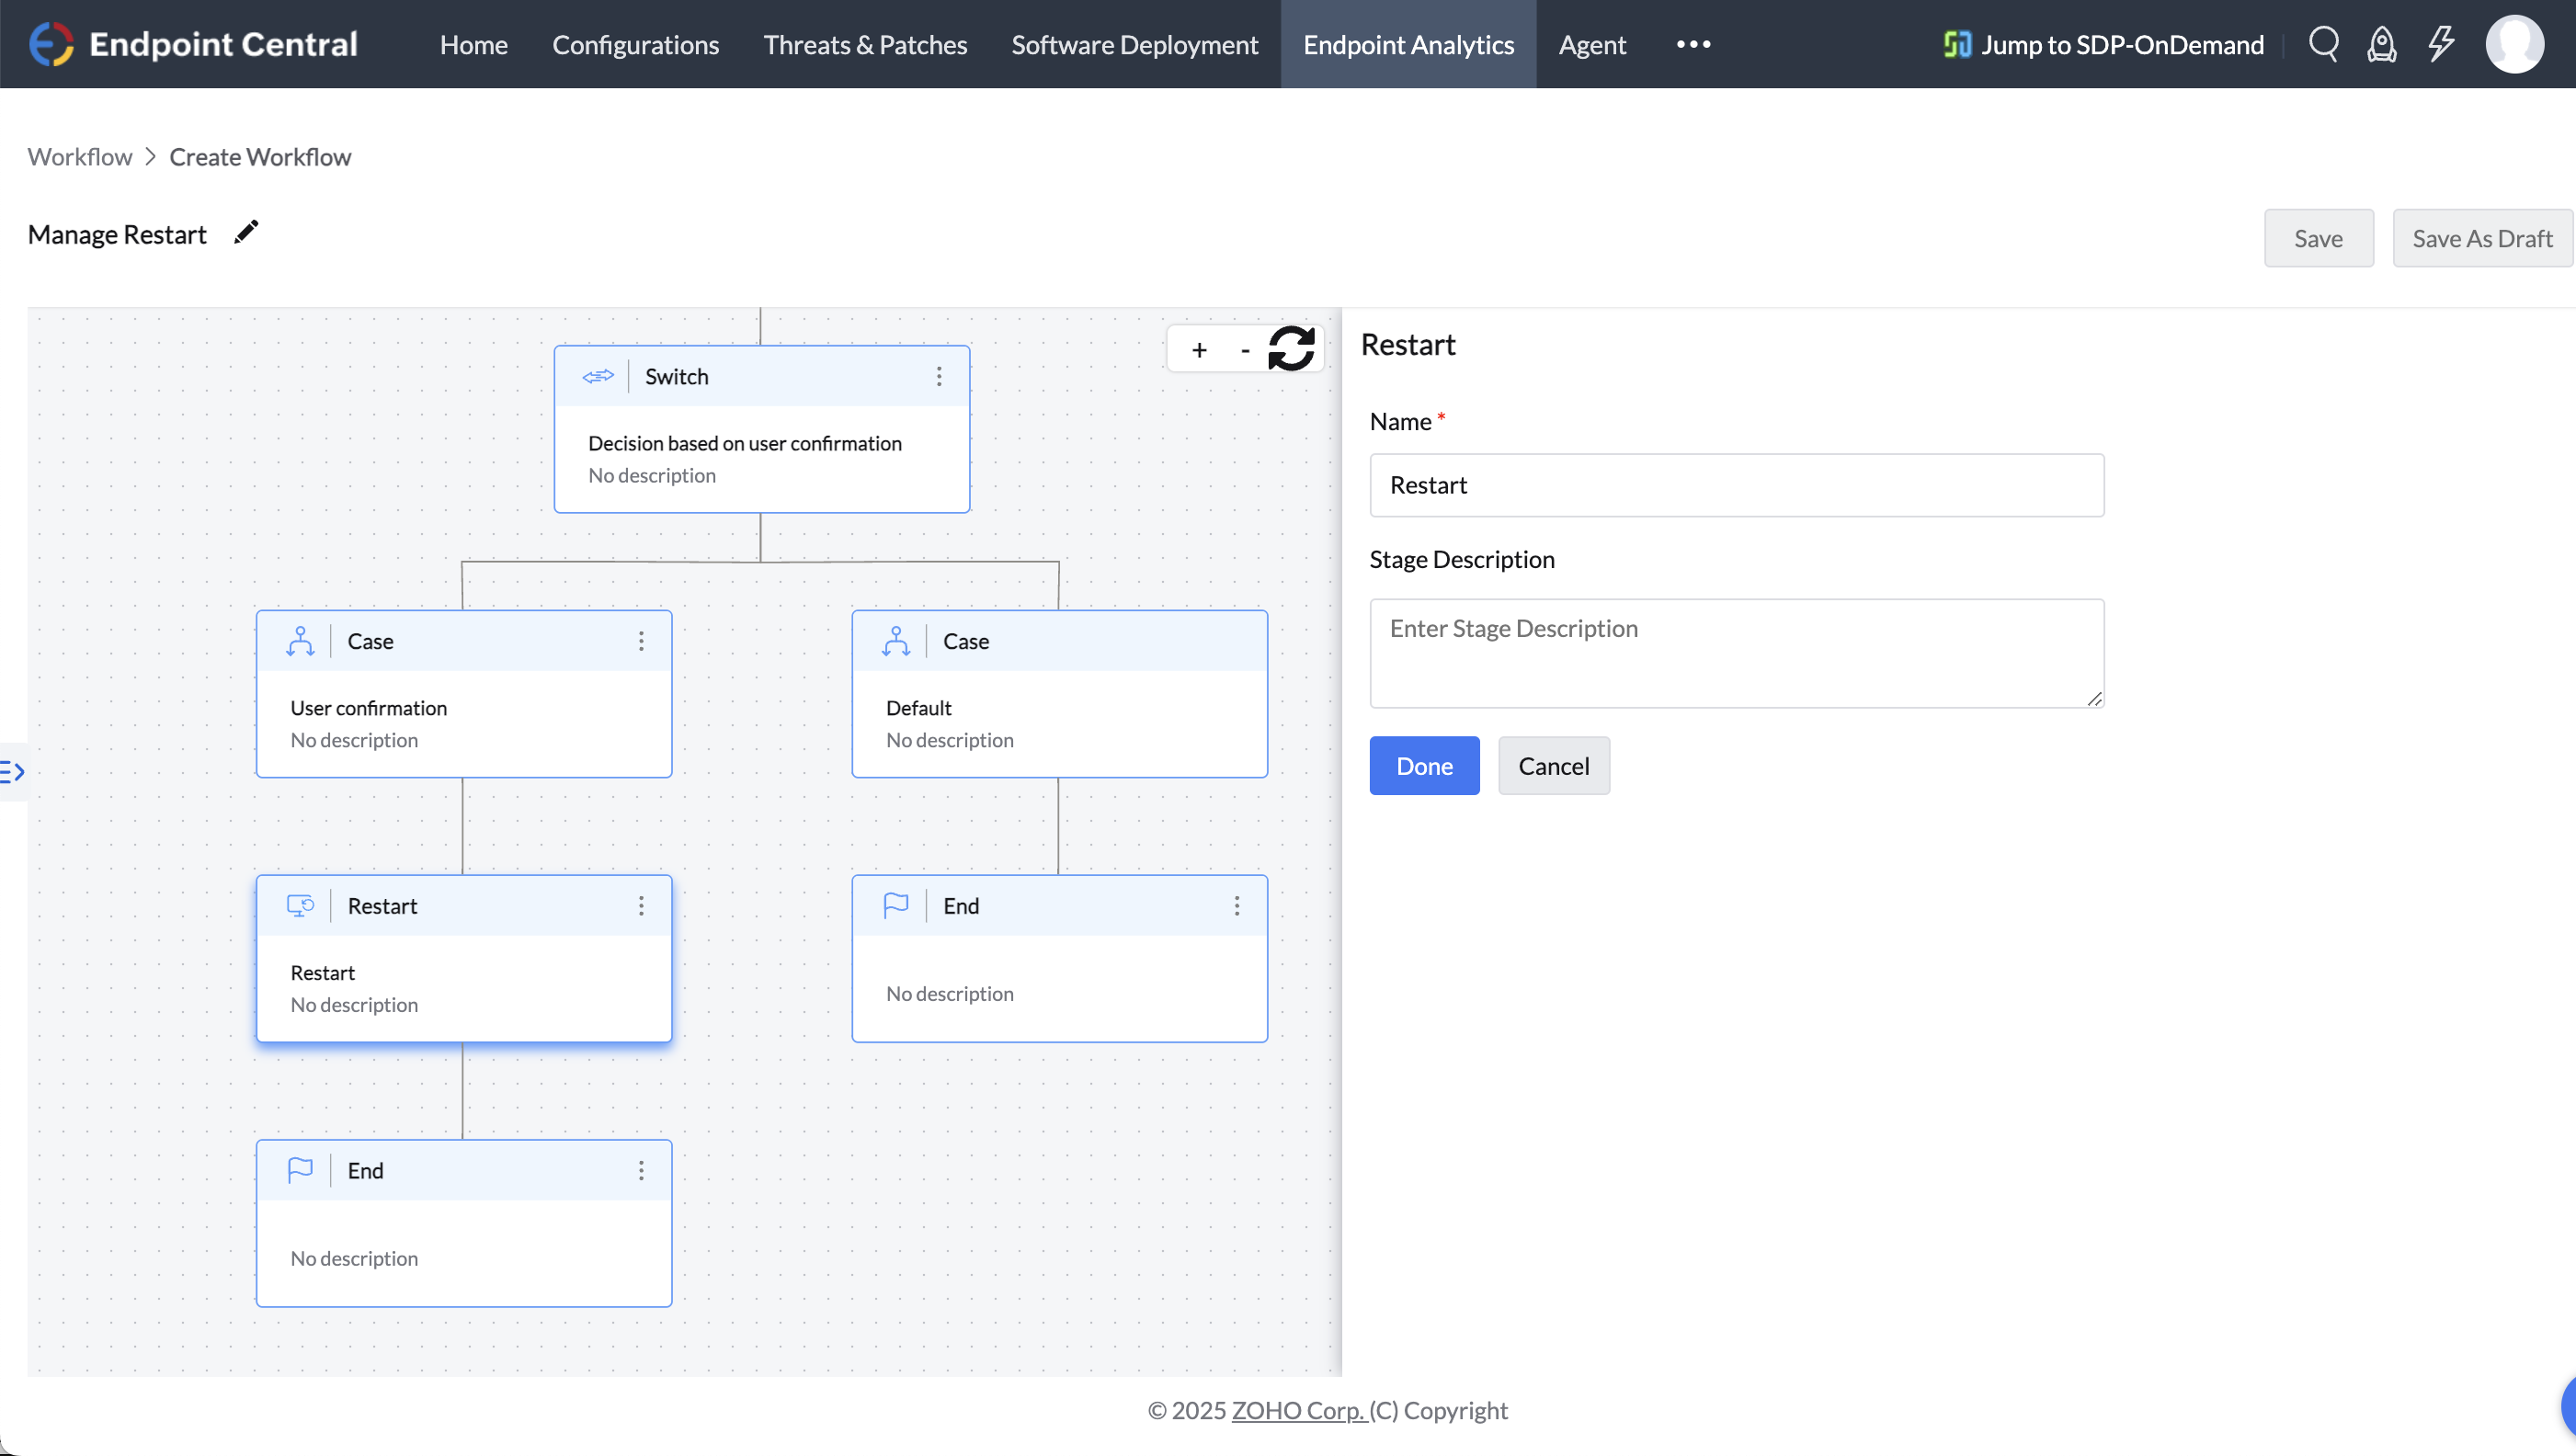Screen dimensions: 2576x1456
Task: Click the canvas refresh icon
Action: point(1290,349)
